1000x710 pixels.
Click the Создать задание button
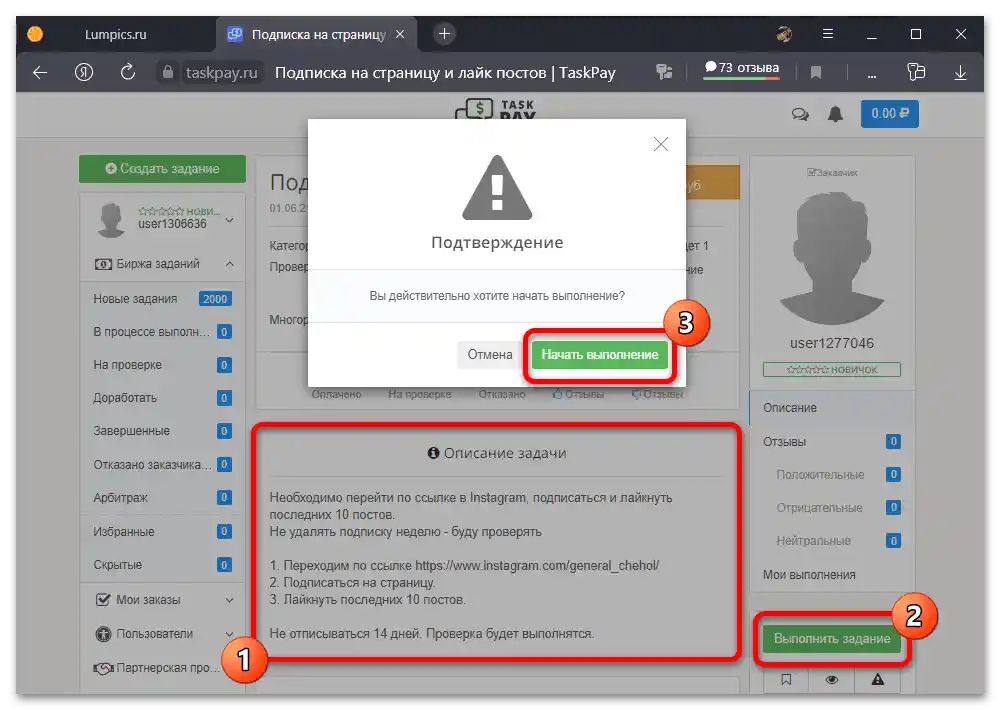(162, 168)
